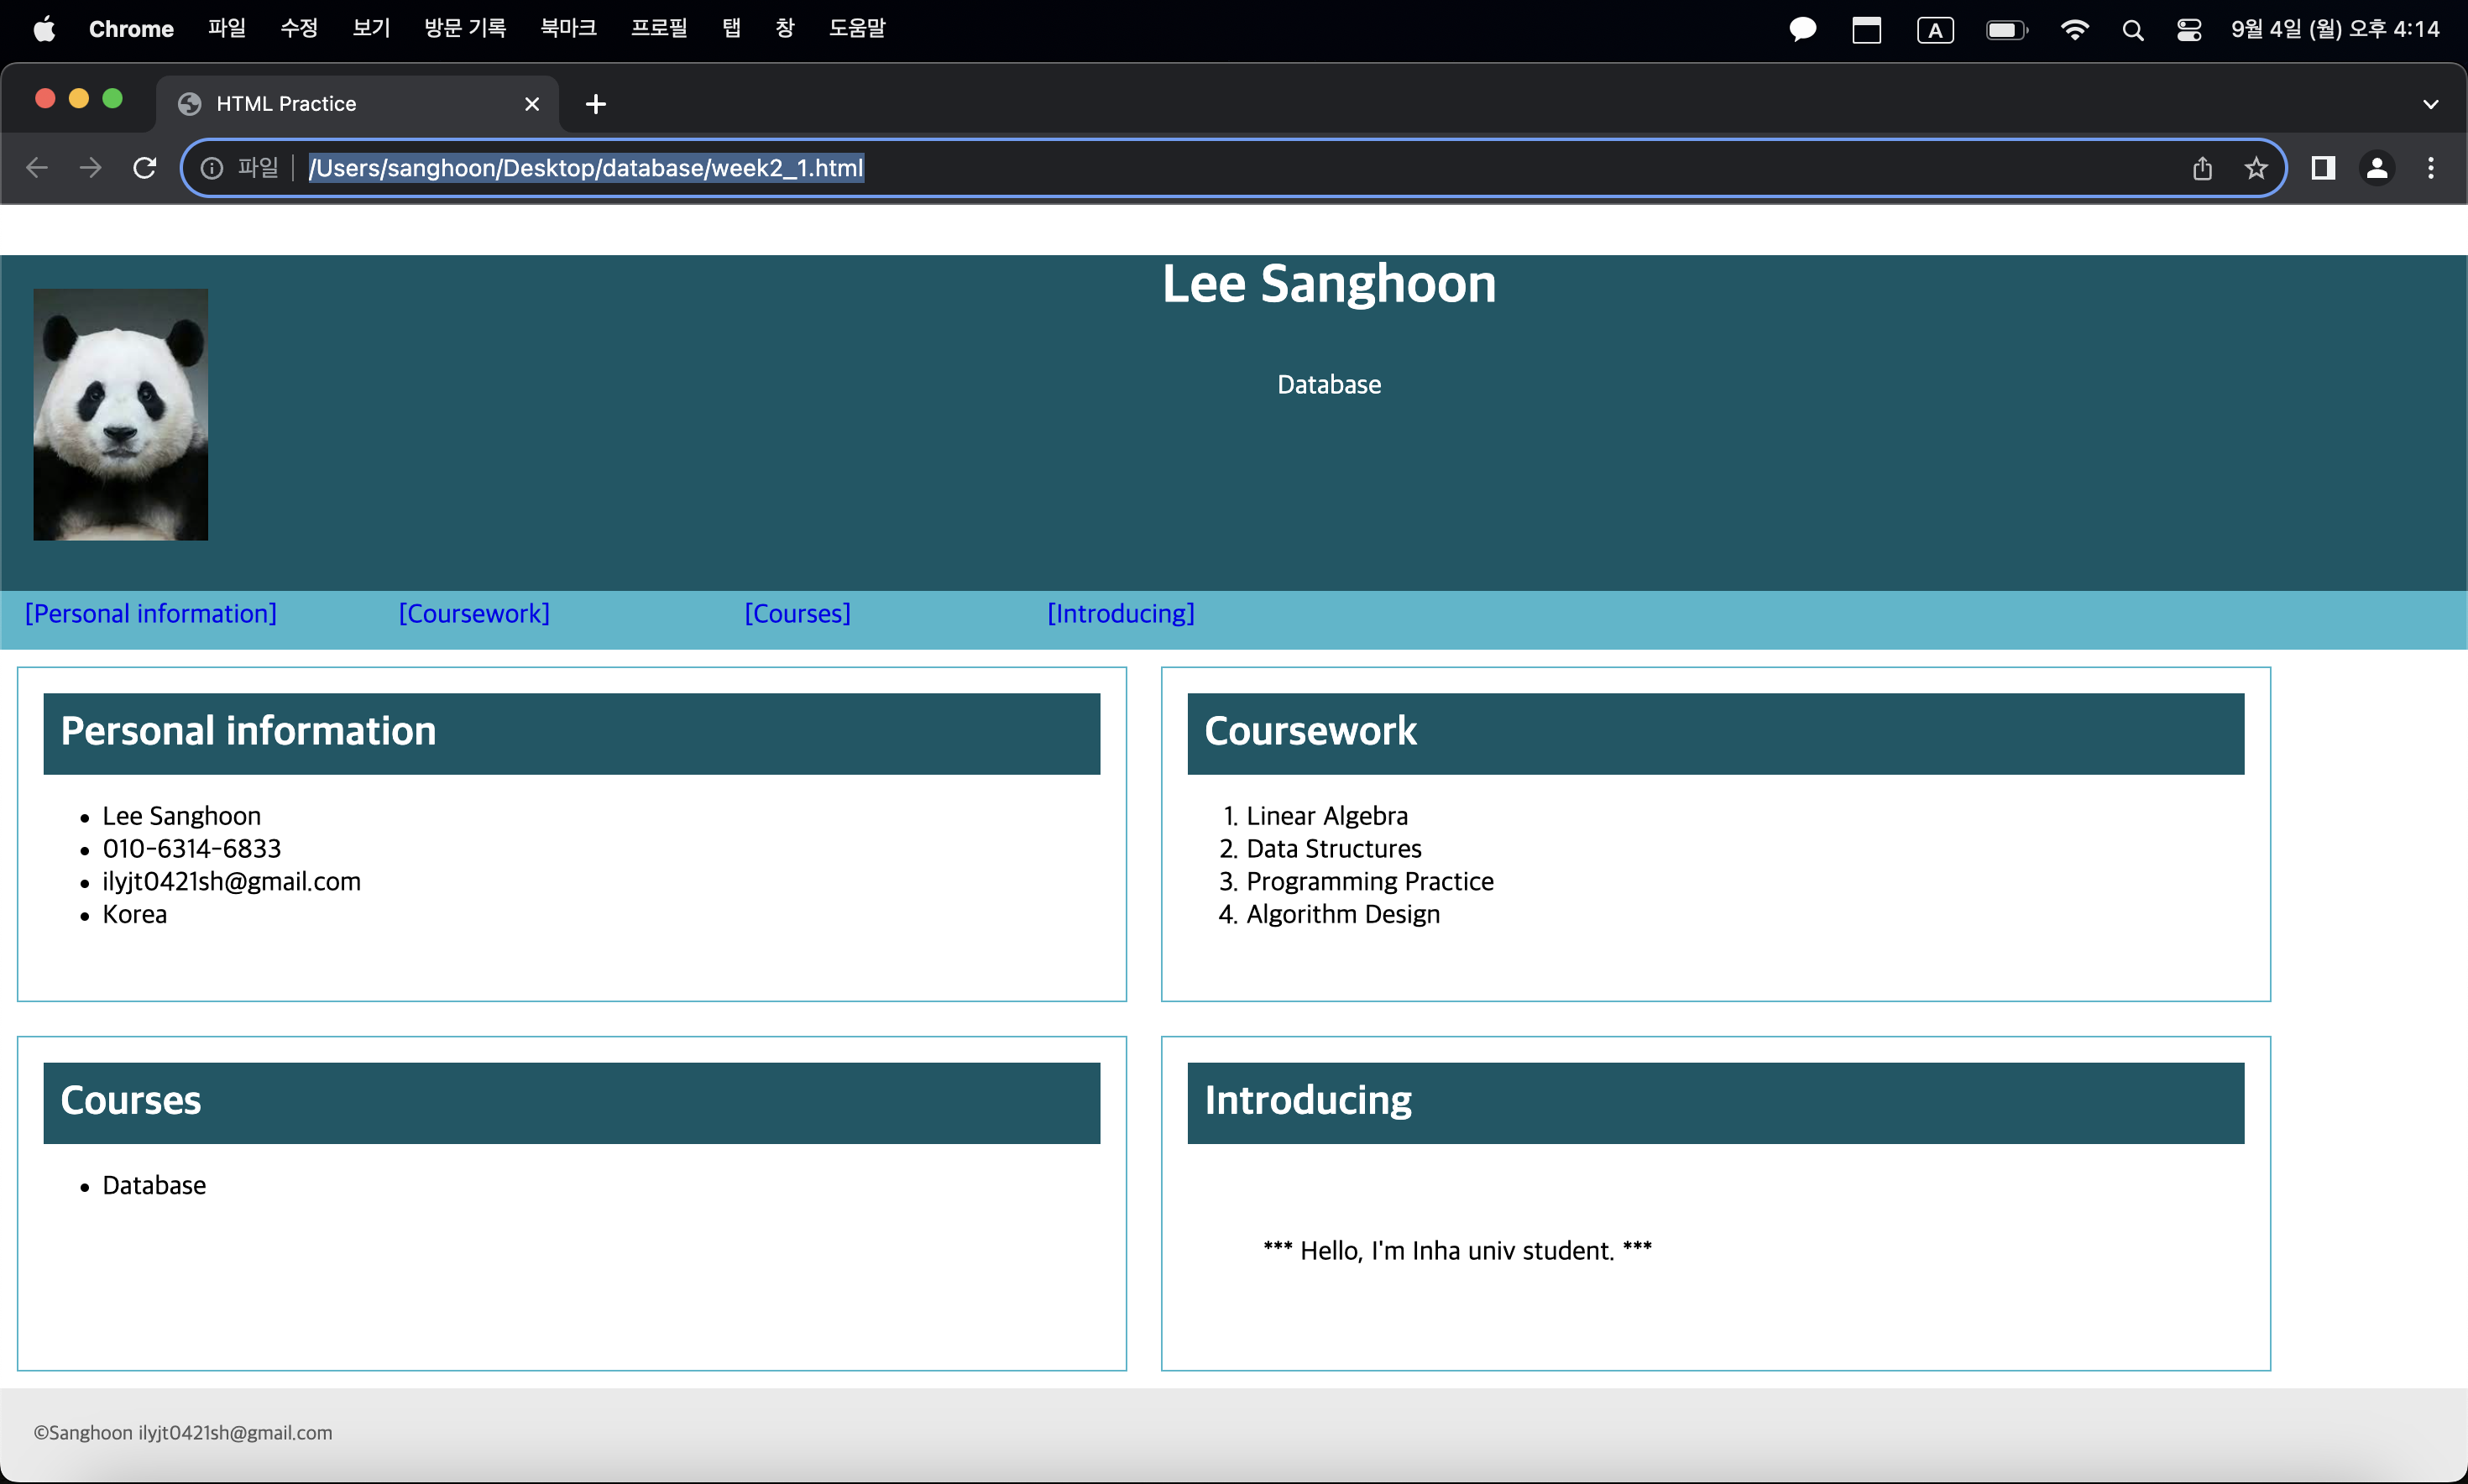Click the Programming Practice list item

coord(1370,882)
